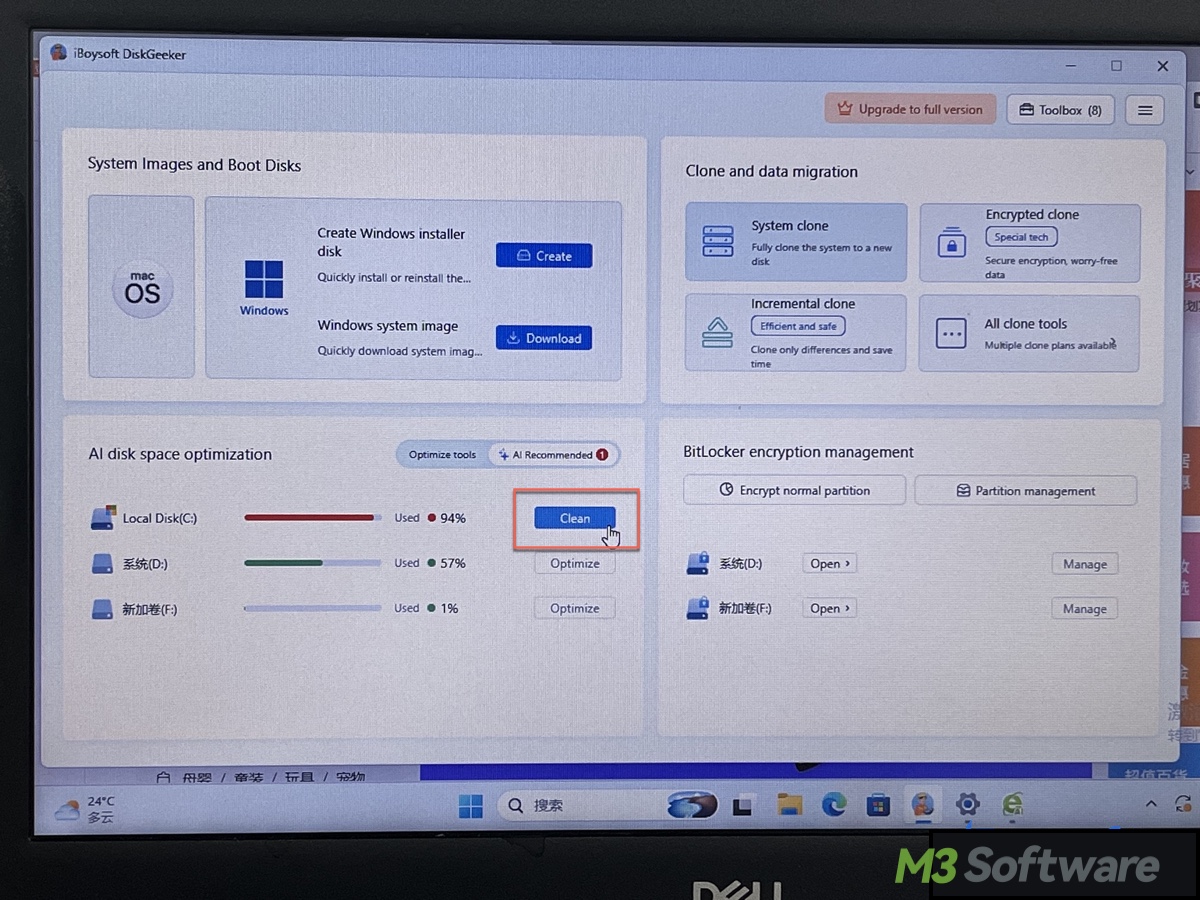1200x900 pixels.
Task: Click the 系统(D:) usage bar
Action: point(313,563)
